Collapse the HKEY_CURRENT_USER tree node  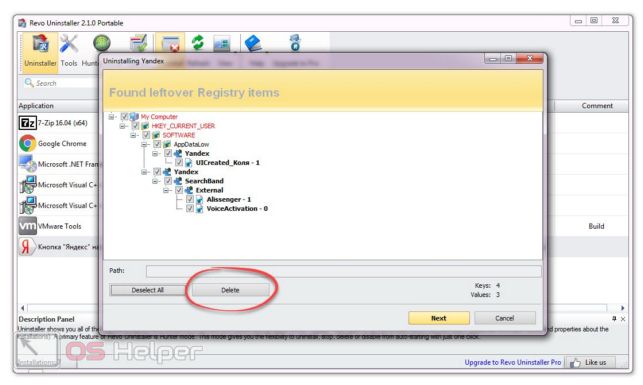pyautogui.click(x=122, y=126)
